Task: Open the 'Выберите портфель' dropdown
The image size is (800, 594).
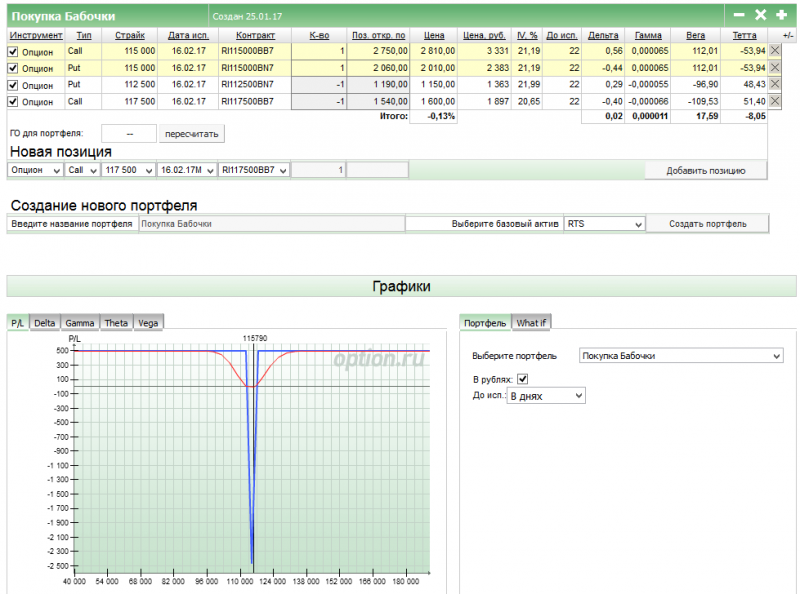Action: tap(681, 355)
